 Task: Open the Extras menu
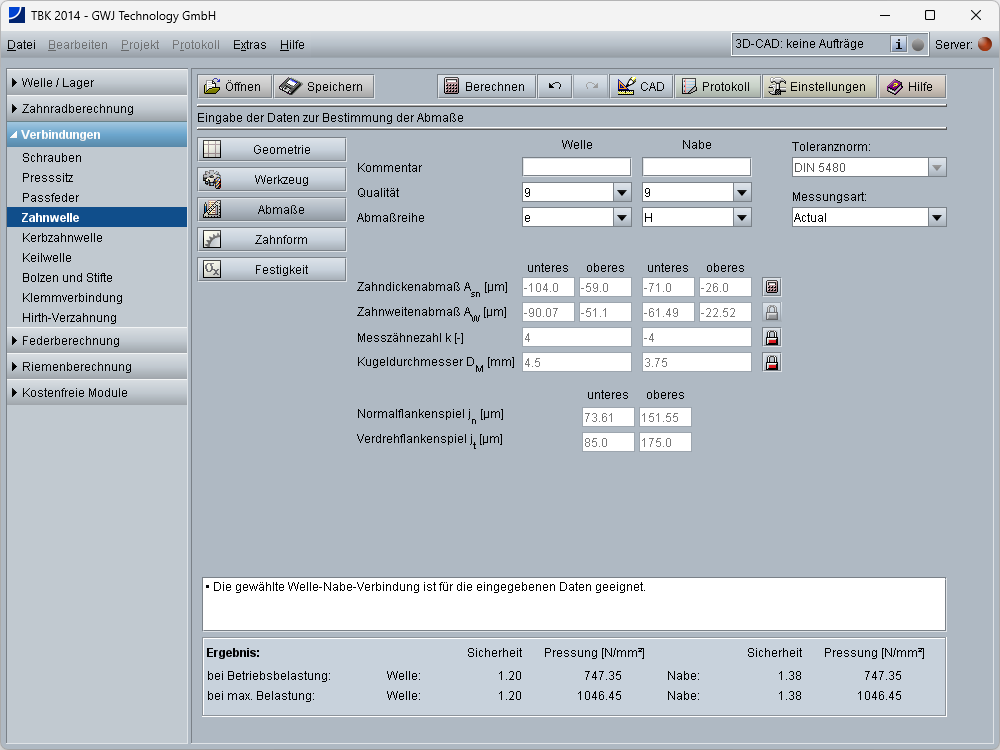[x=250, y=45]
